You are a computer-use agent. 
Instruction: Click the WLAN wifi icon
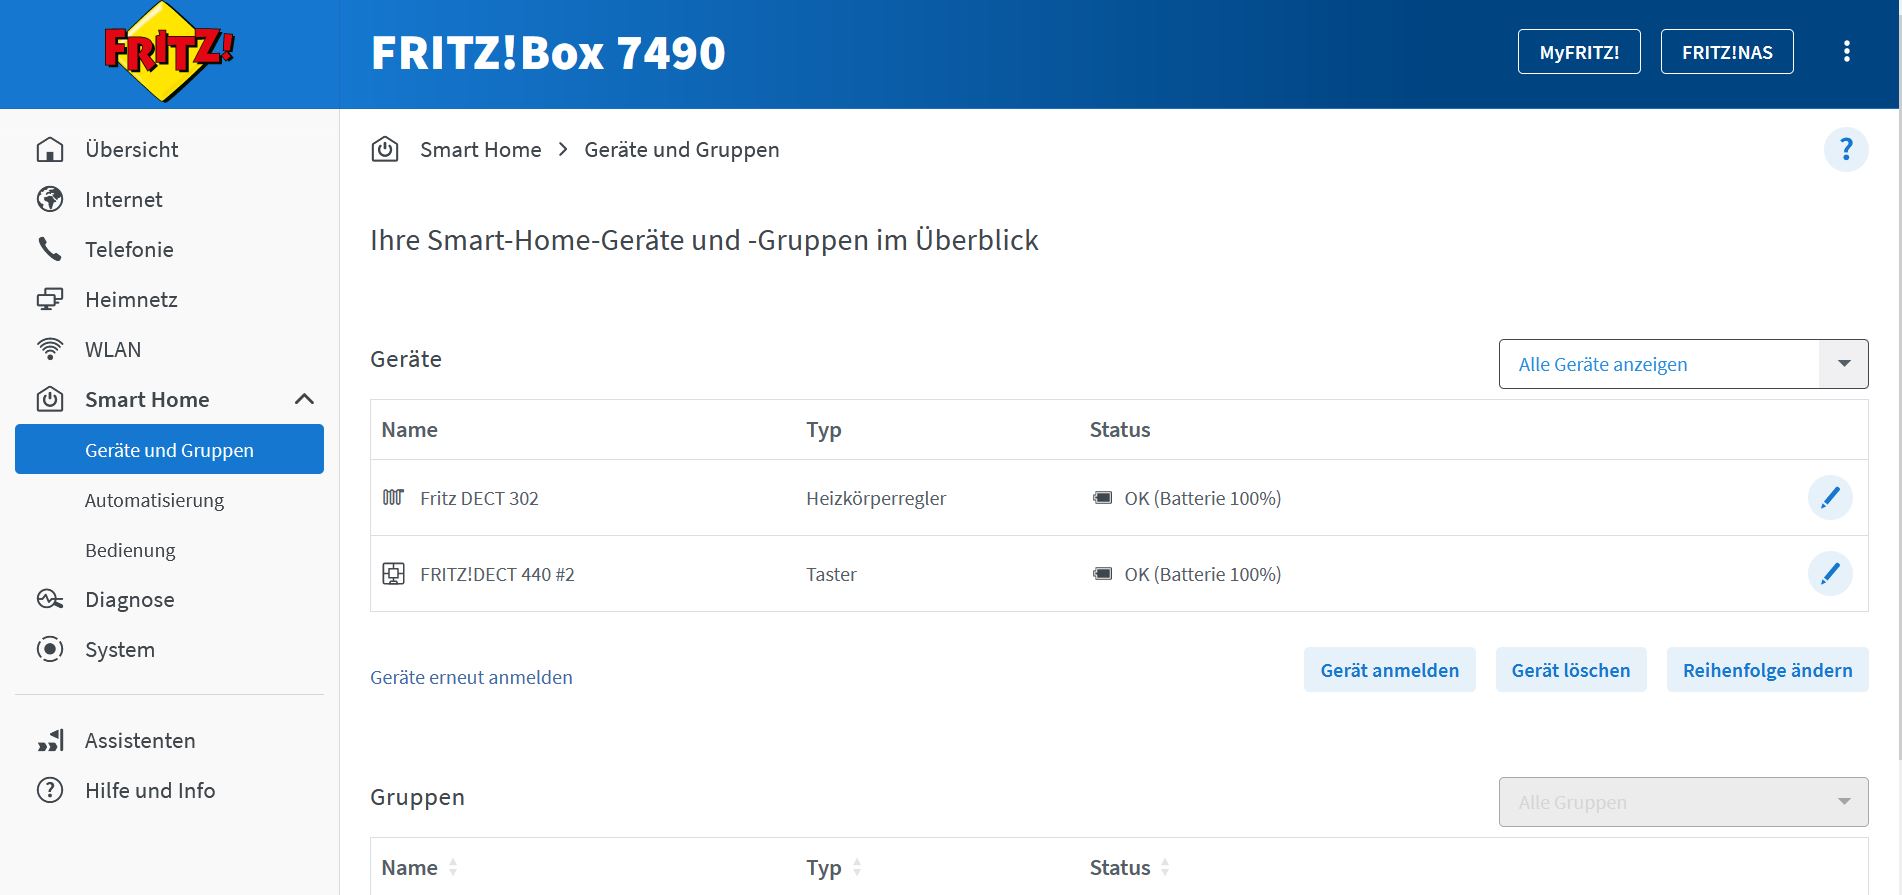tap(50, 350)
